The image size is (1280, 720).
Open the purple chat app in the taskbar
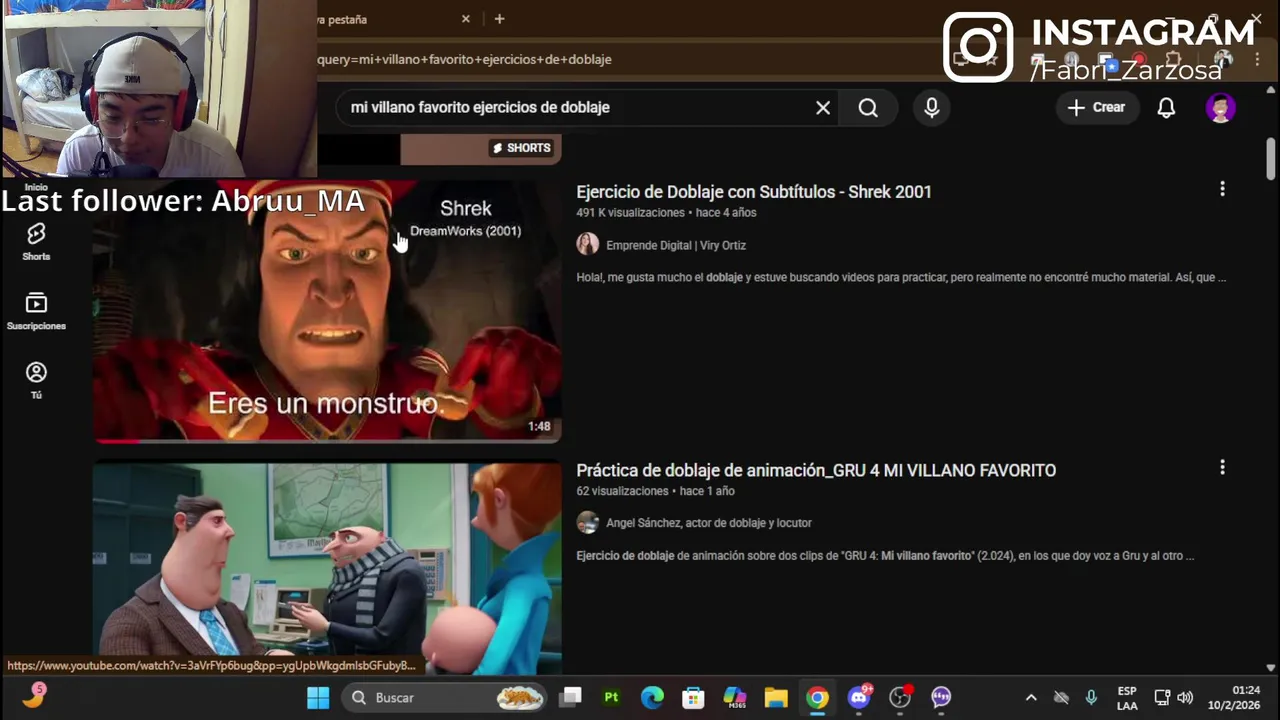[941, 697]
